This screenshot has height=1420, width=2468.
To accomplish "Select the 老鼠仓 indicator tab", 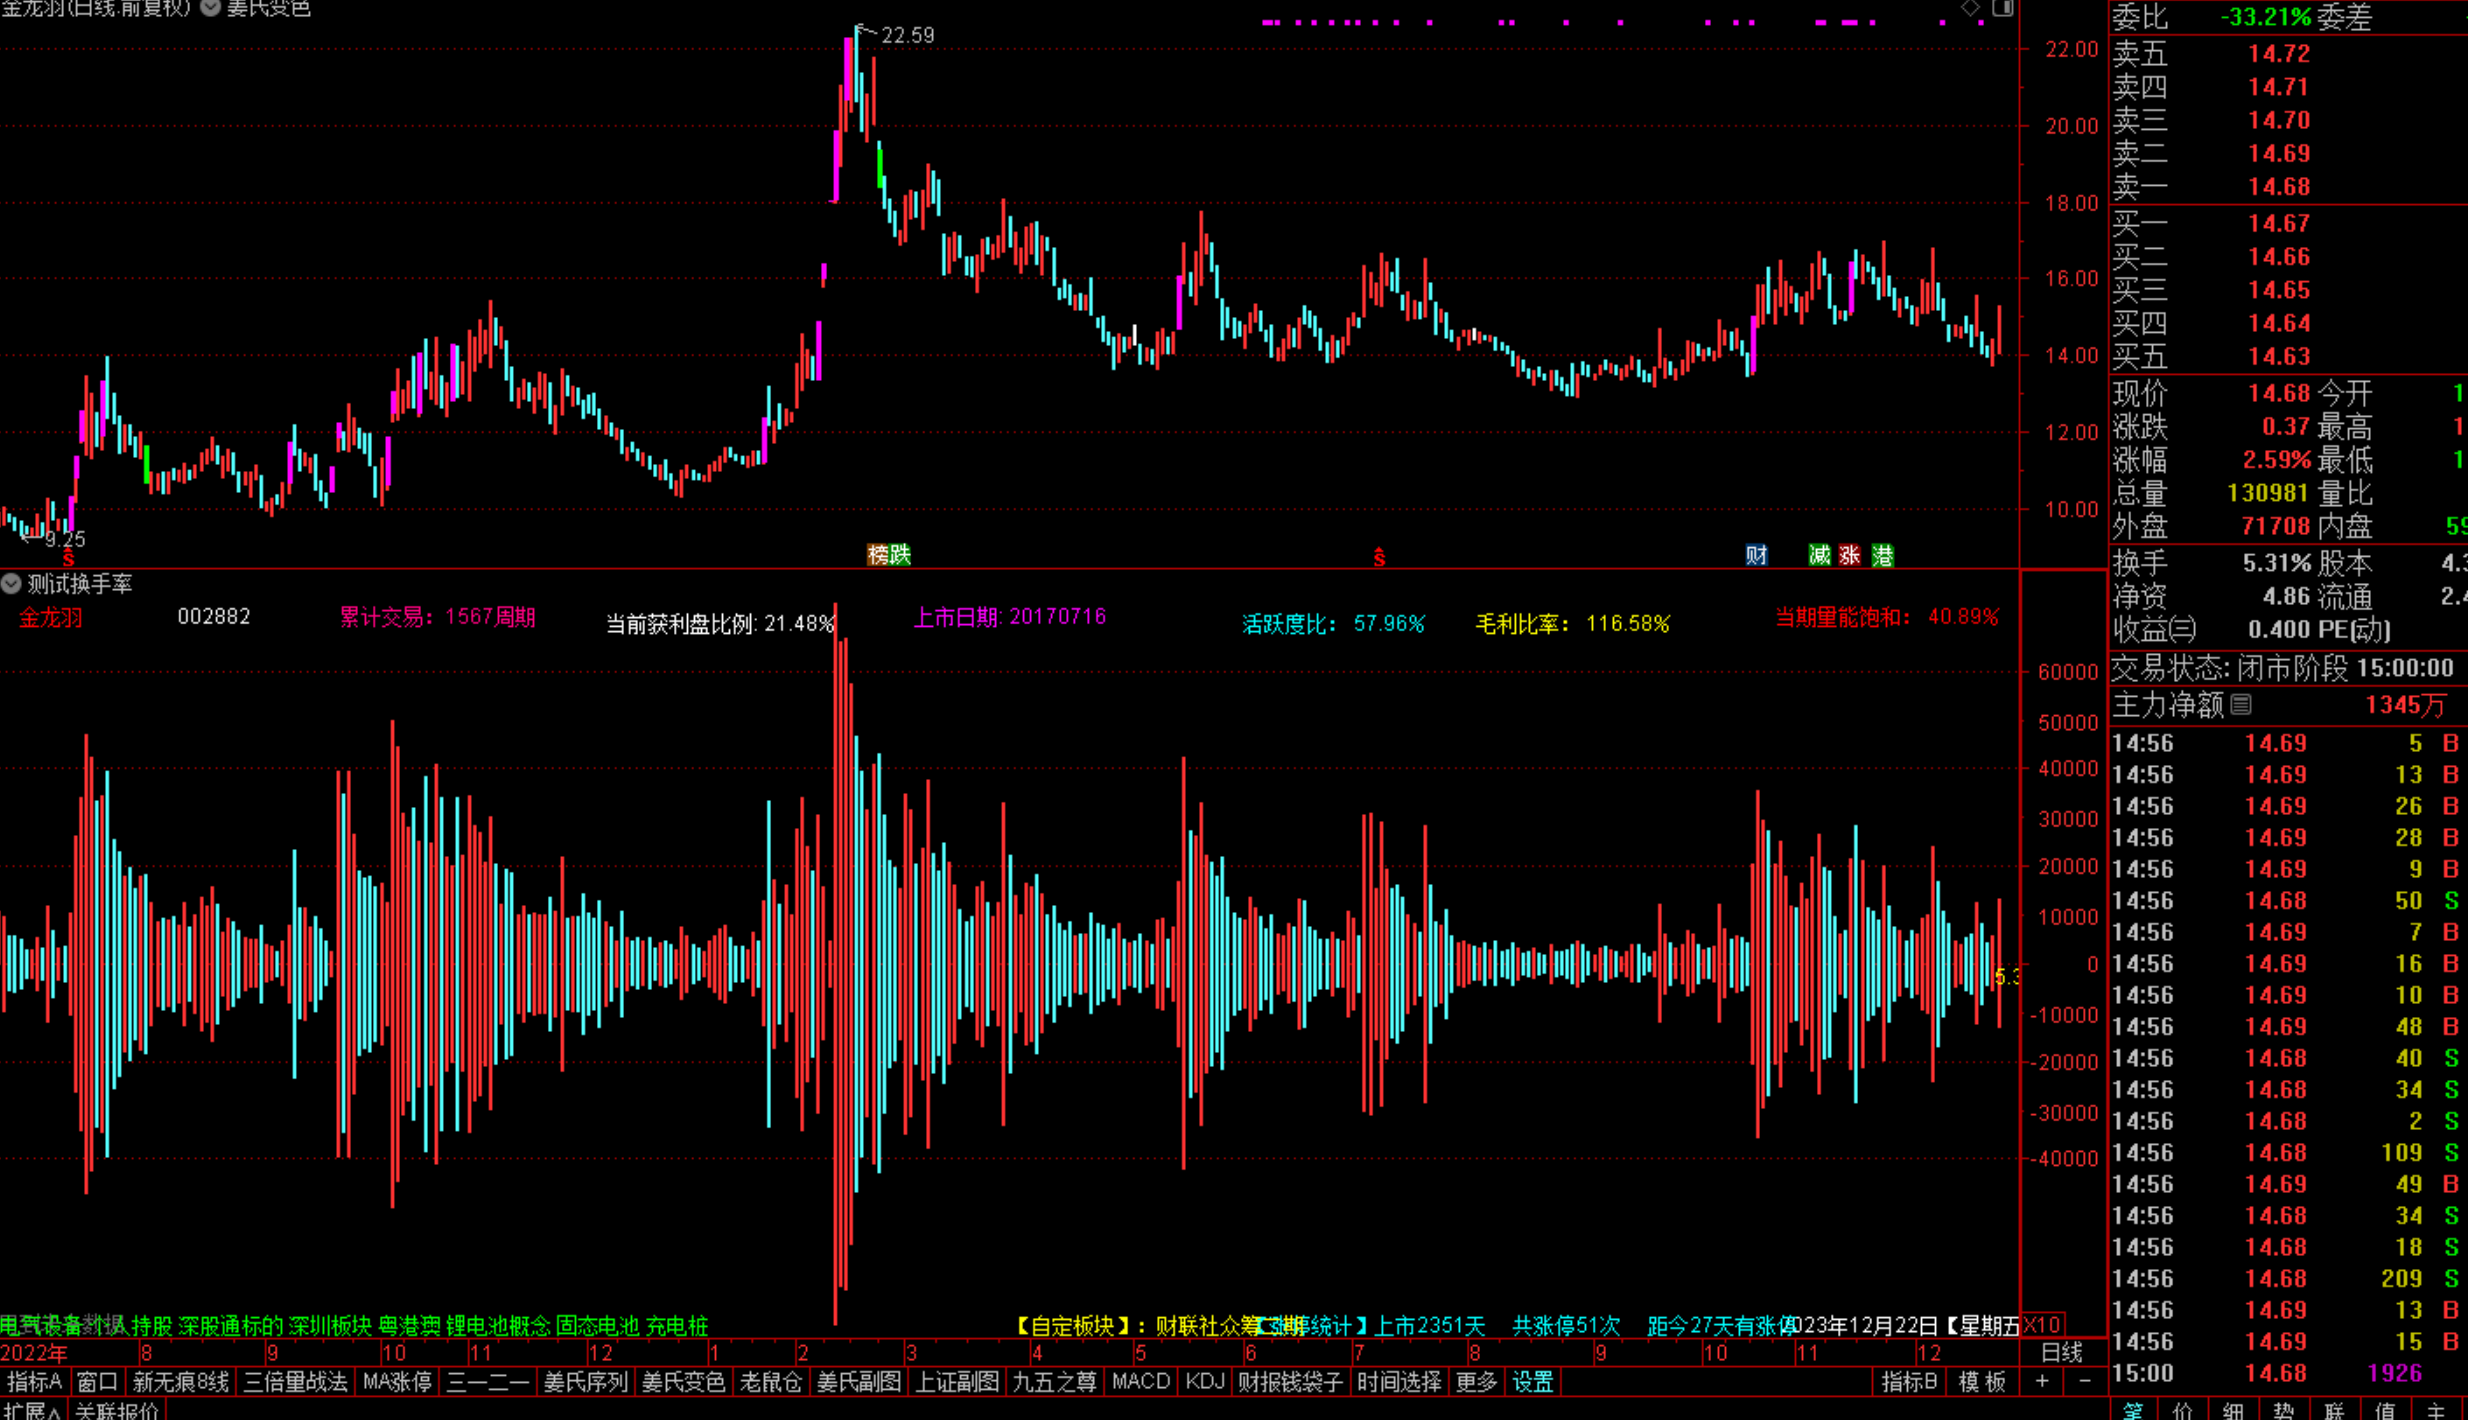I will click(x=771, y=1382).
